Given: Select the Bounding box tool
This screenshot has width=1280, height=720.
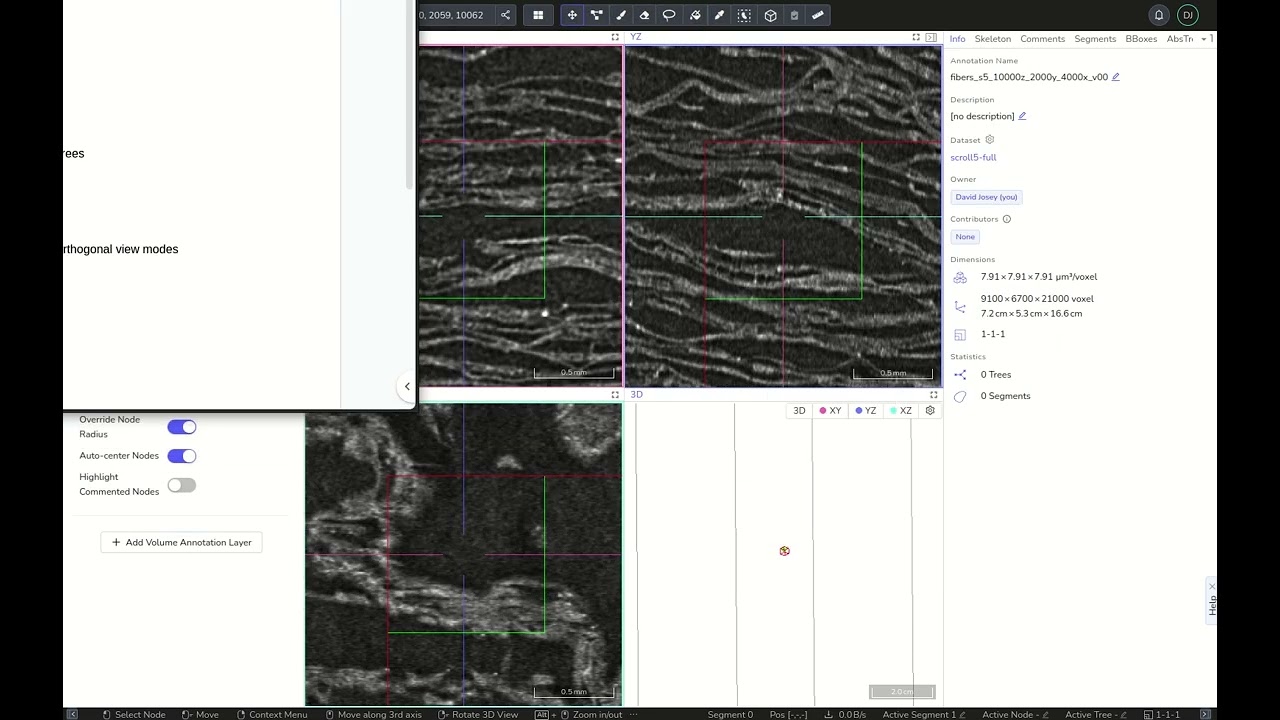Looking at the screenshot, I should [770, 15].
